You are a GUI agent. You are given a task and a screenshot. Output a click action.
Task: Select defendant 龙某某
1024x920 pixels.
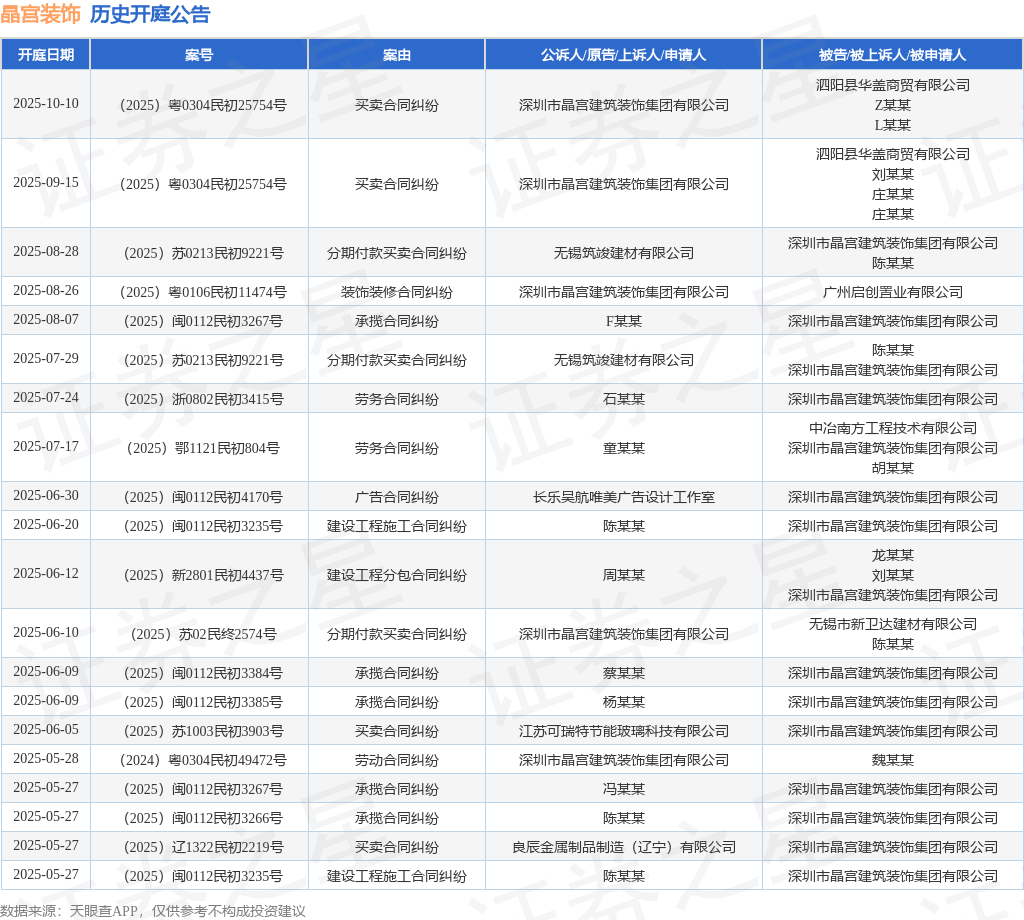click(892, 556)
